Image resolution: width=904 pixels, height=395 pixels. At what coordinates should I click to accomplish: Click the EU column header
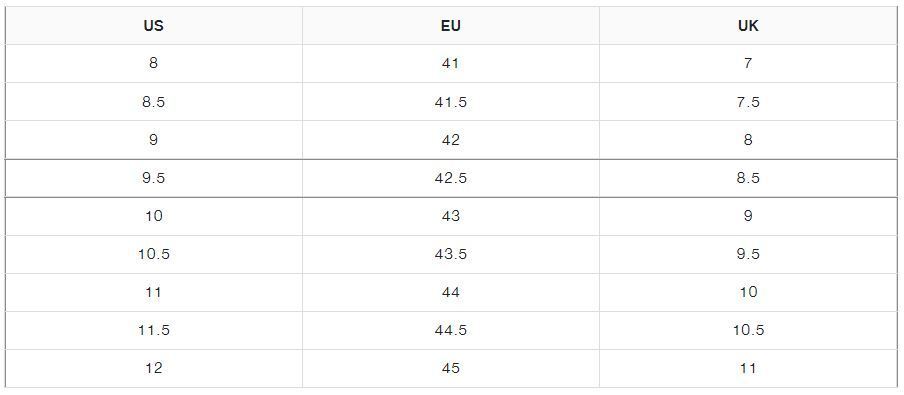point(451,26)
